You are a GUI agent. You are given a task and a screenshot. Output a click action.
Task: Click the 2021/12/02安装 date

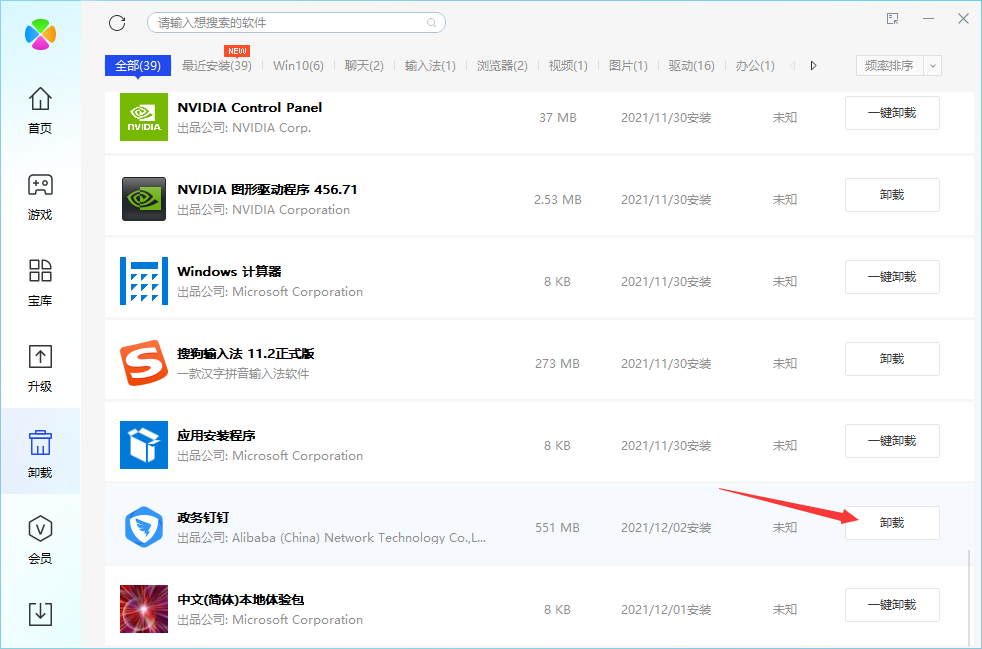pos(666,528)
